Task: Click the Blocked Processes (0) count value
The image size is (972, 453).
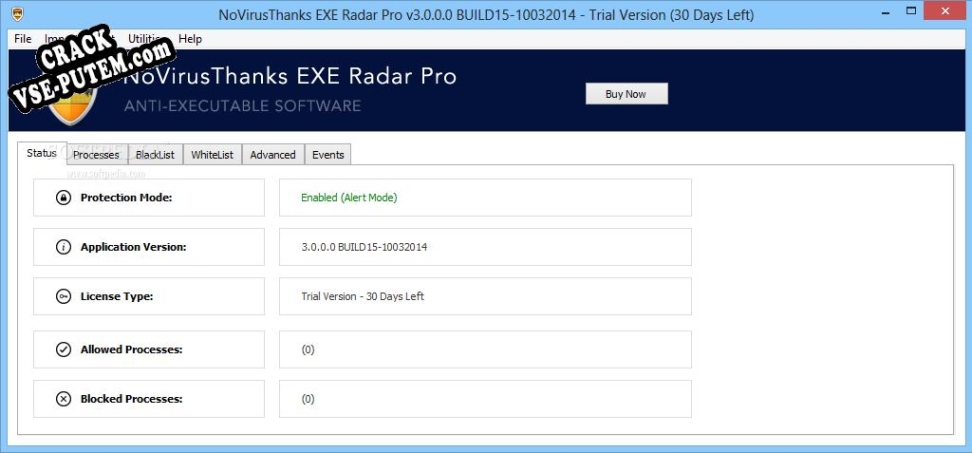Action: [308, 399]
